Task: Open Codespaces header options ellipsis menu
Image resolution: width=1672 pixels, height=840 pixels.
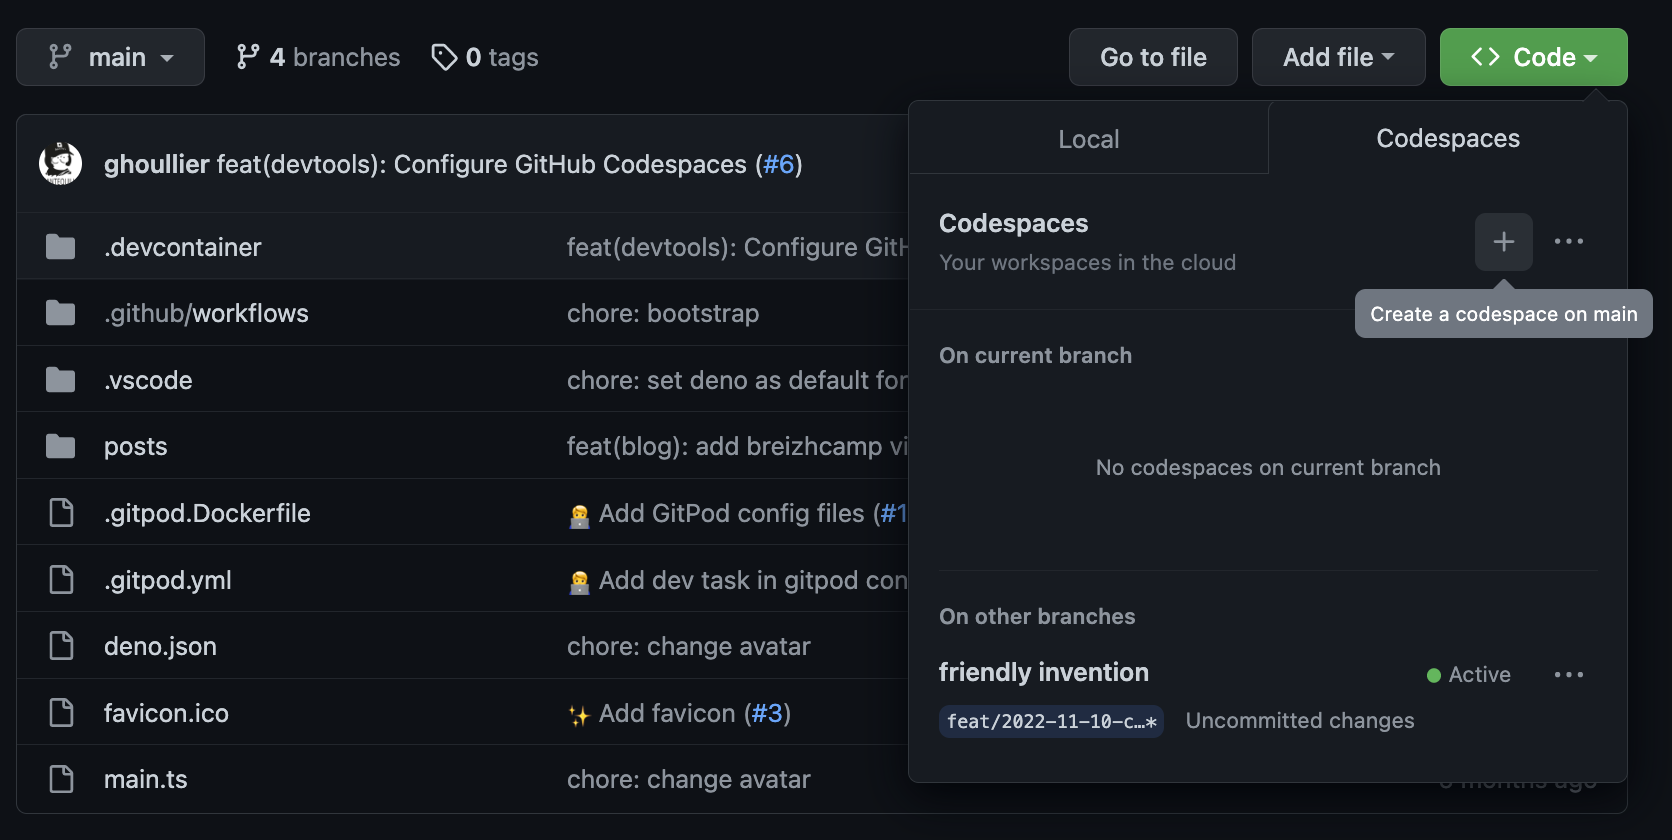Action: (1569, 242)
